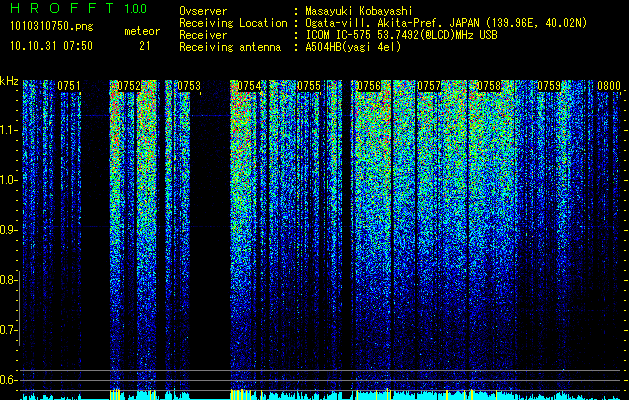The height and width of the screenshot is (400, 629).
Task: Click the date stamp 10.10.31 07:50
Action: coord(51,46)
